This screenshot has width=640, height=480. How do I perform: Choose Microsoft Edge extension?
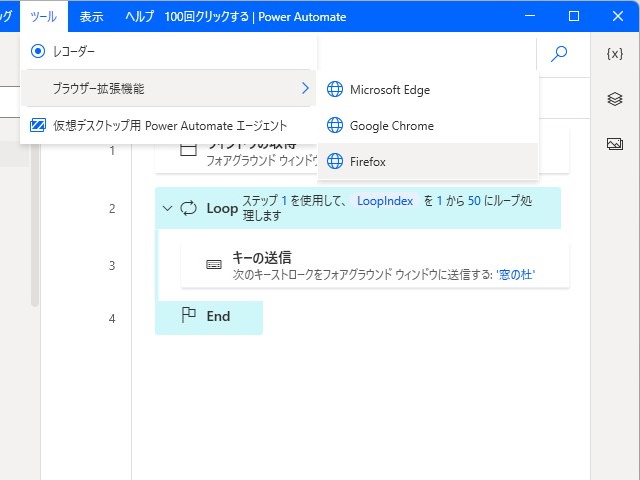(x=428, y=90)
